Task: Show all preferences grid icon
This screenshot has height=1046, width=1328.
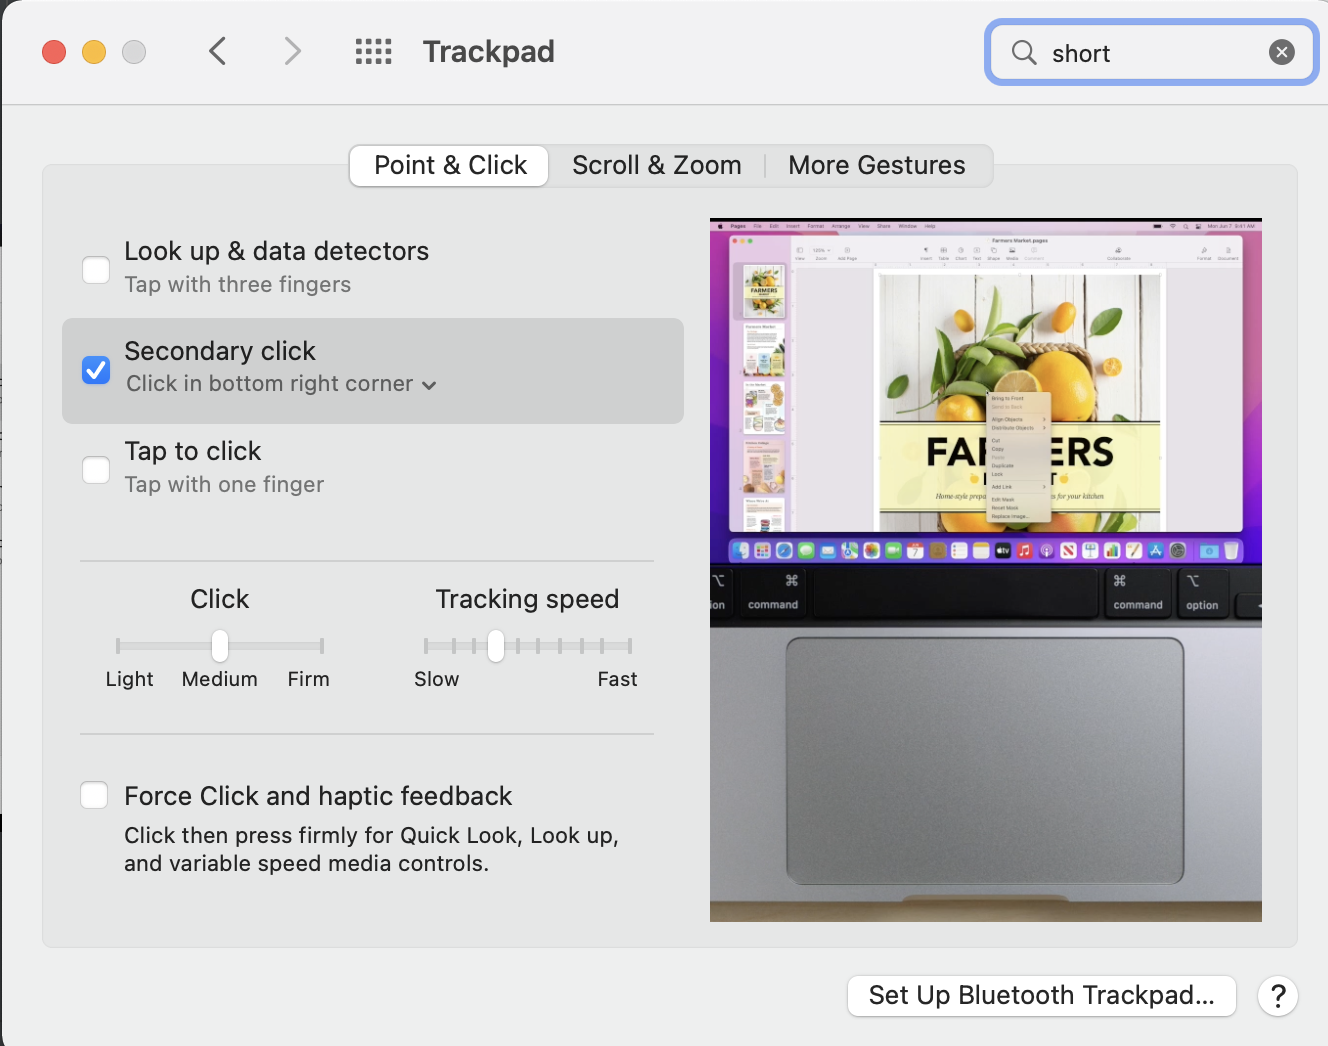Action: [x=373, y=51]
